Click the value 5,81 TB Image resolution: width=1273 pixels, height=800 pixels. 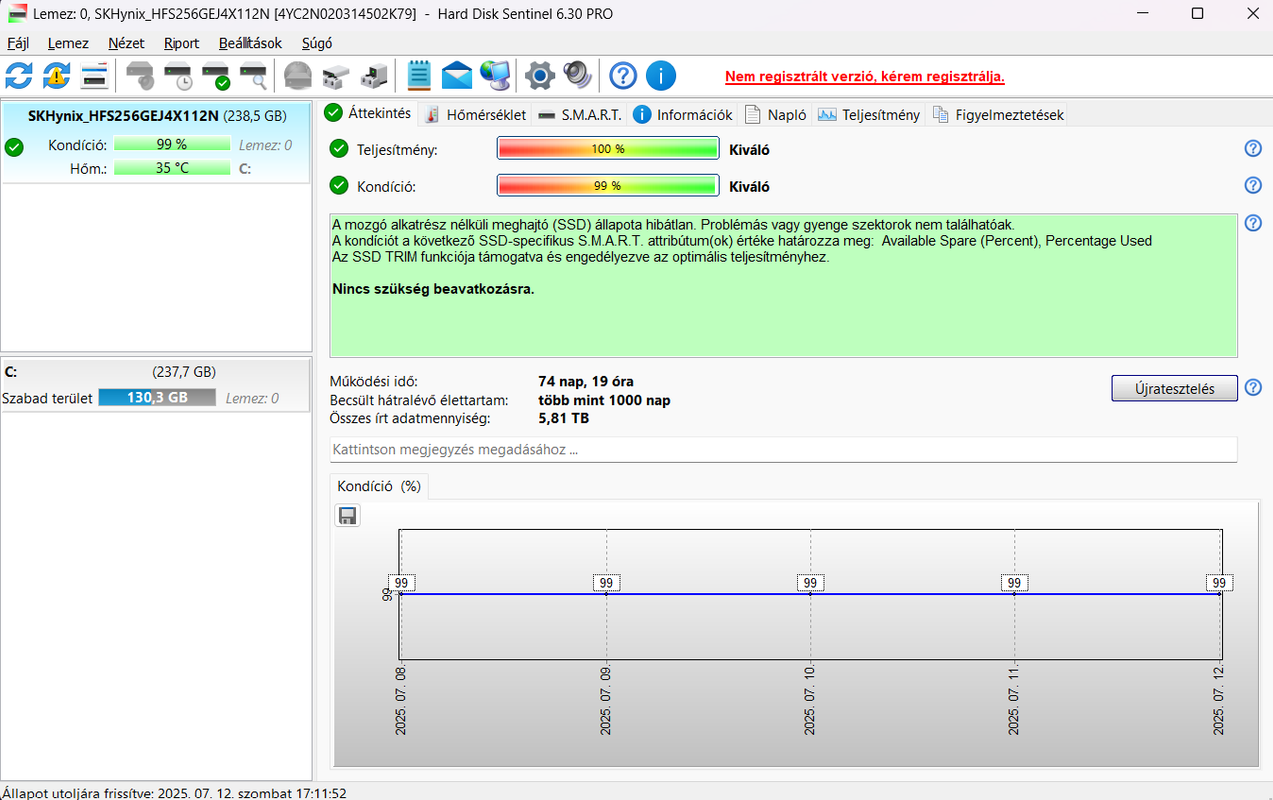tap(564, 418)
